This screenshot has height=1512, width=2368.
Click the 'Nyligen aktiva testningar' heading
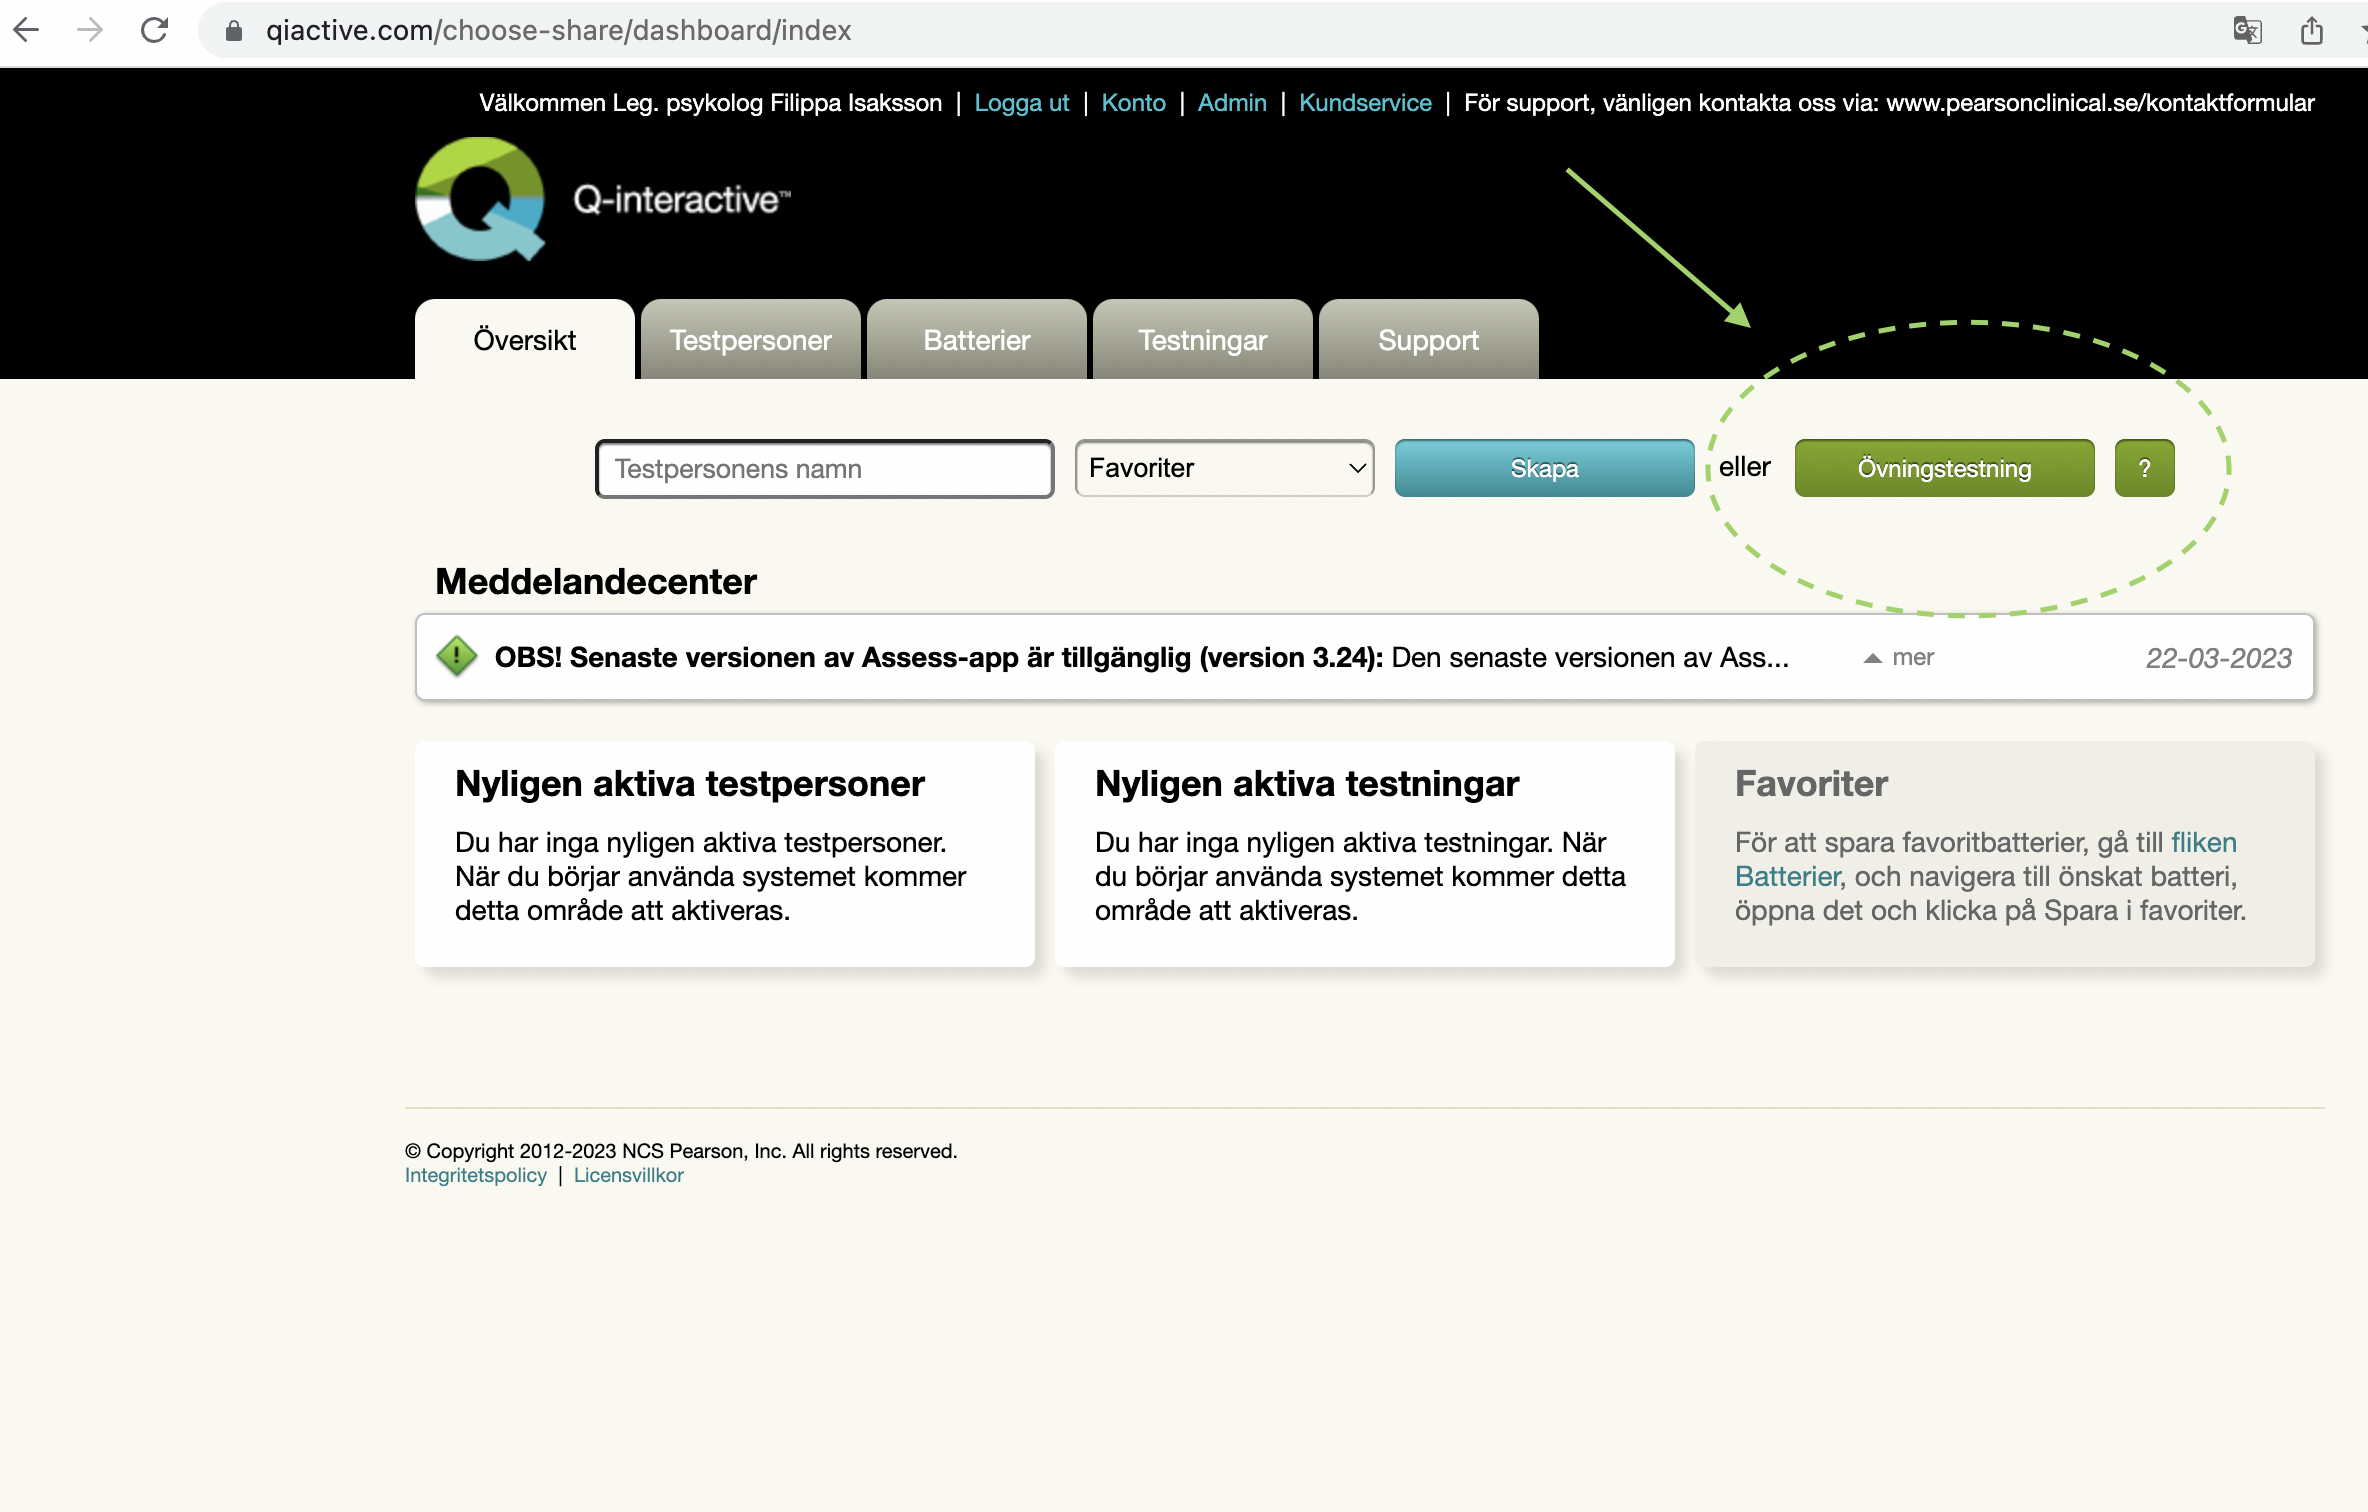(x=1307, y=784)
